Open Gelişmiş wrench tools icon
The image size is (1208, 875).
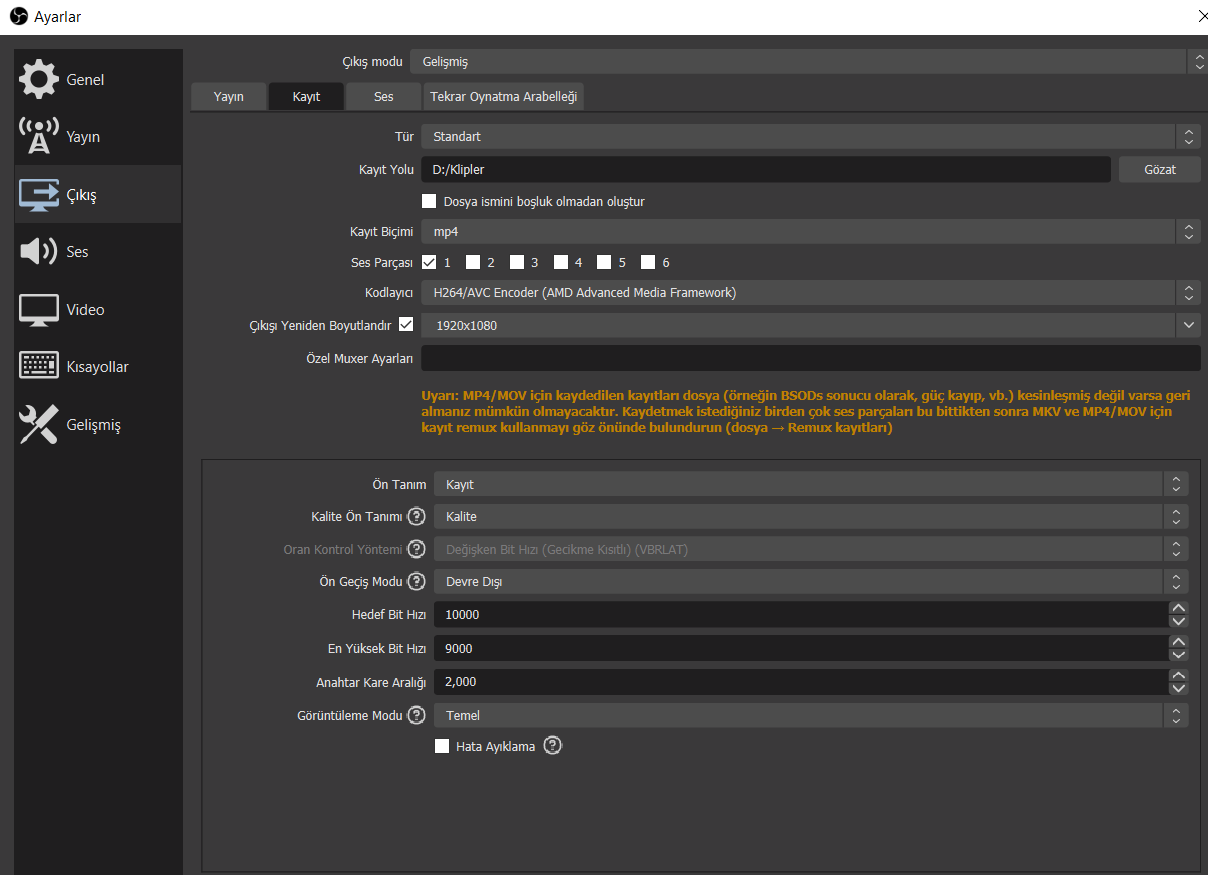tap(39, 425)
